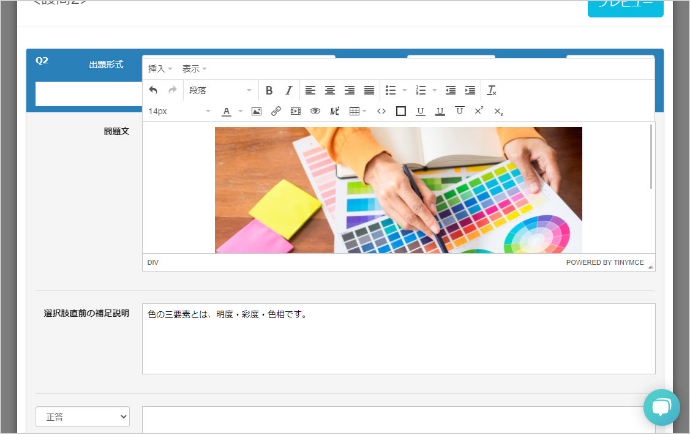Apply superscript formatting
The height and width of the screenshot is (434, 690).
click(x=479, y=111)
